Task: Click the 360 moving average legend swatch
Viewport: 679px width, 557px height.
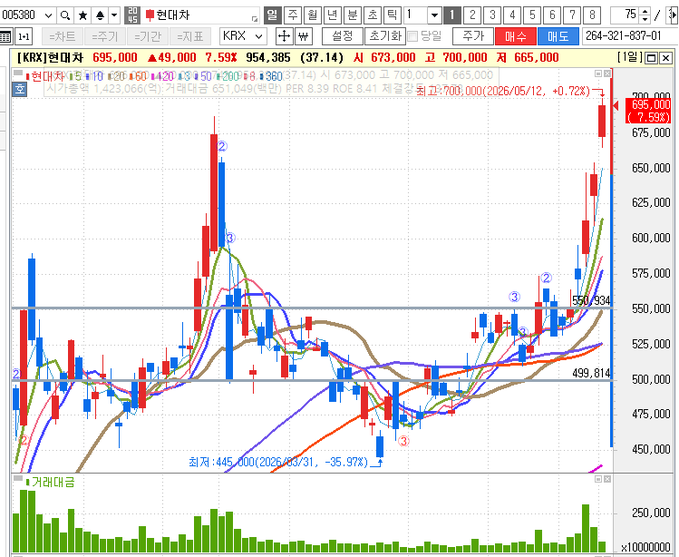Action: (x=261, y=77)
